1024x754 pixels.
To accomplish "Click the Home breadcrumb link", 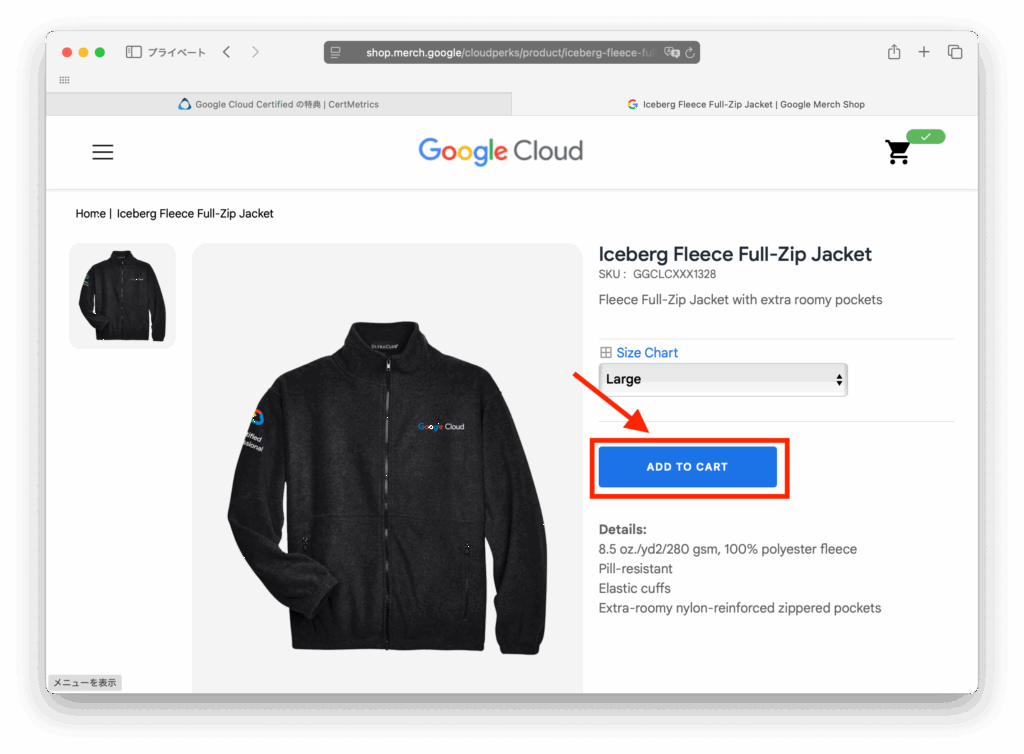I will [90, 214].
